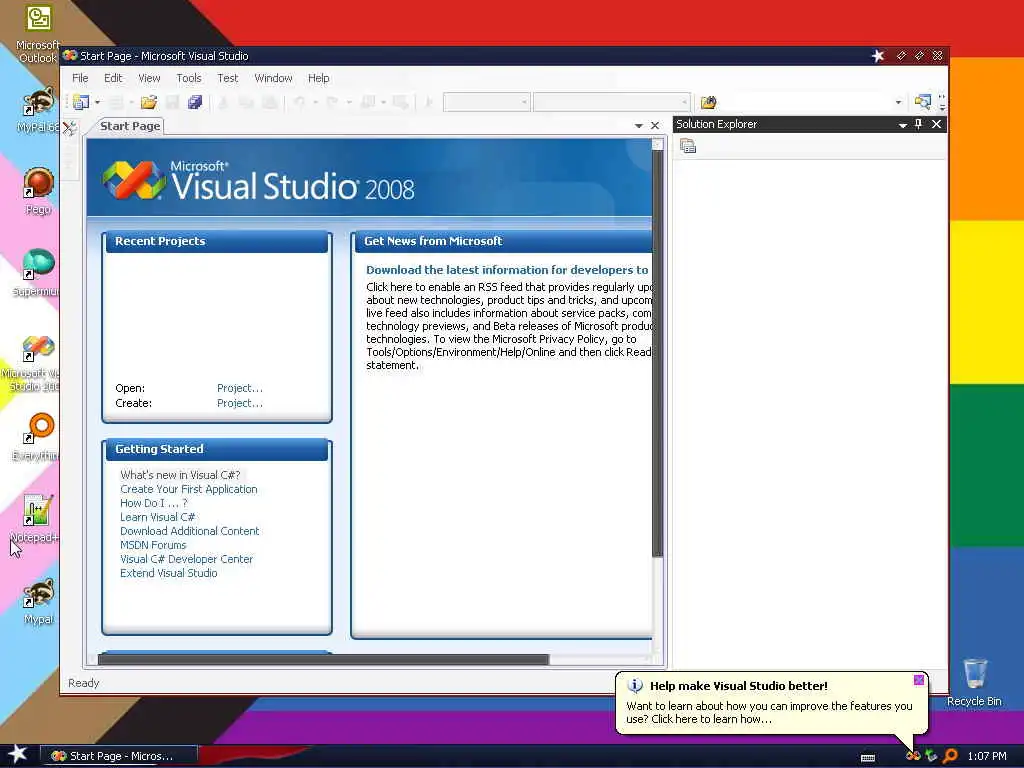Open the View menu
This screenshot has width=1024, height=768.
(x=149, y=78)
